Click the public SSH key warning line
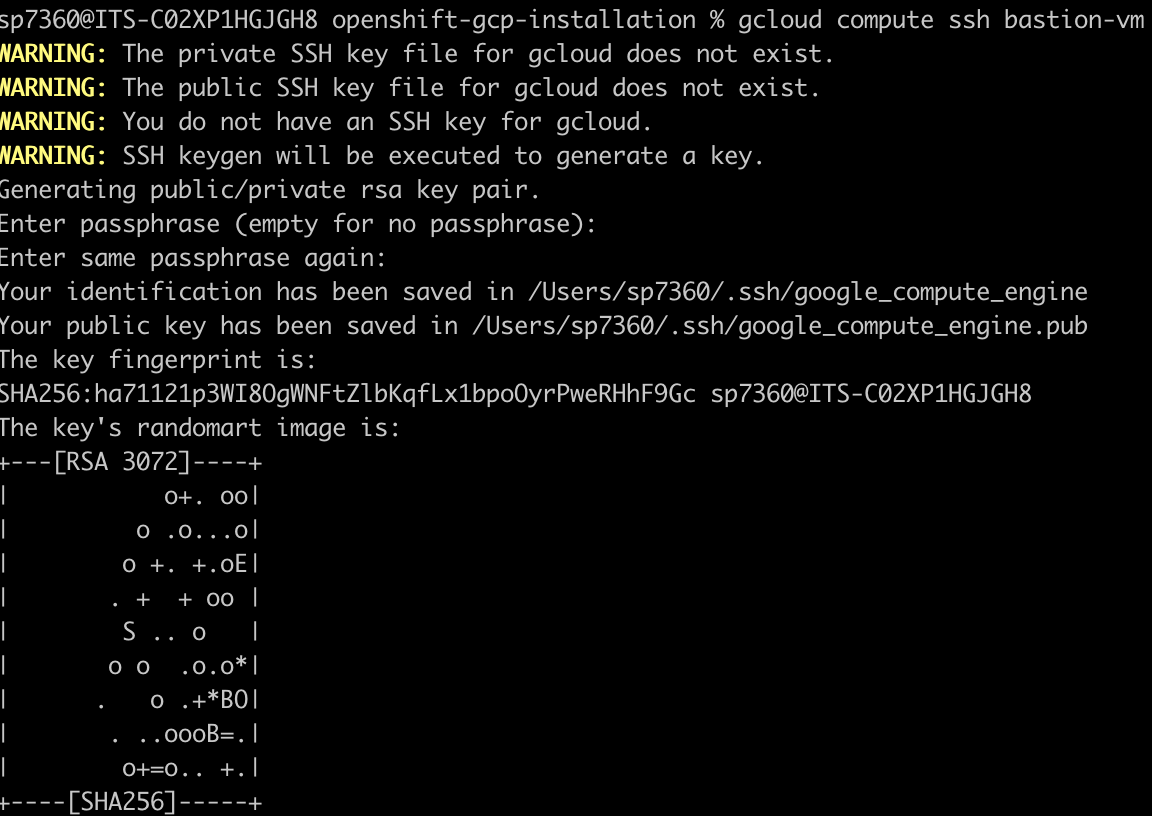The height and width of the screenshot is (816, 1152). tap(471, 88)
